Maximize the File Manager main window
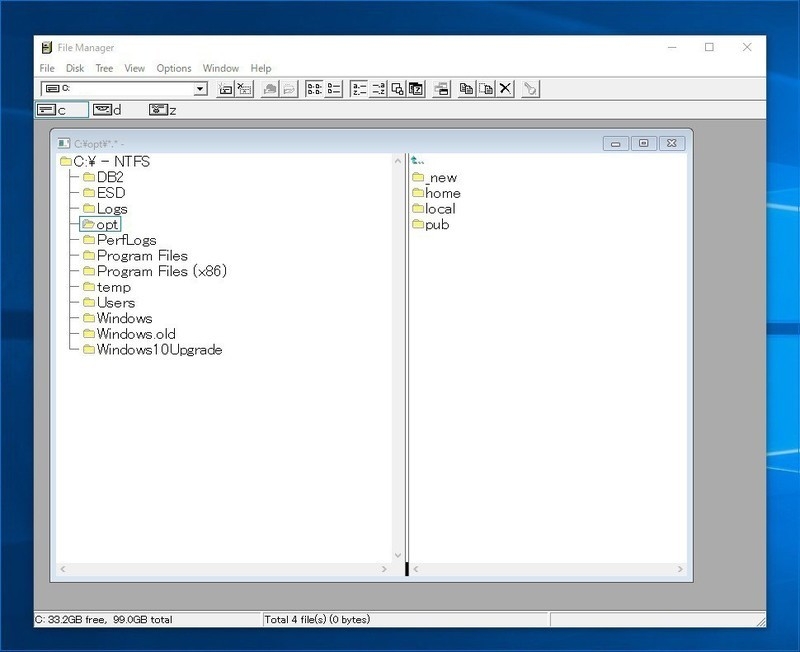Screen dimensions: 800x652 pyautogui.click(x=709, y=47)
